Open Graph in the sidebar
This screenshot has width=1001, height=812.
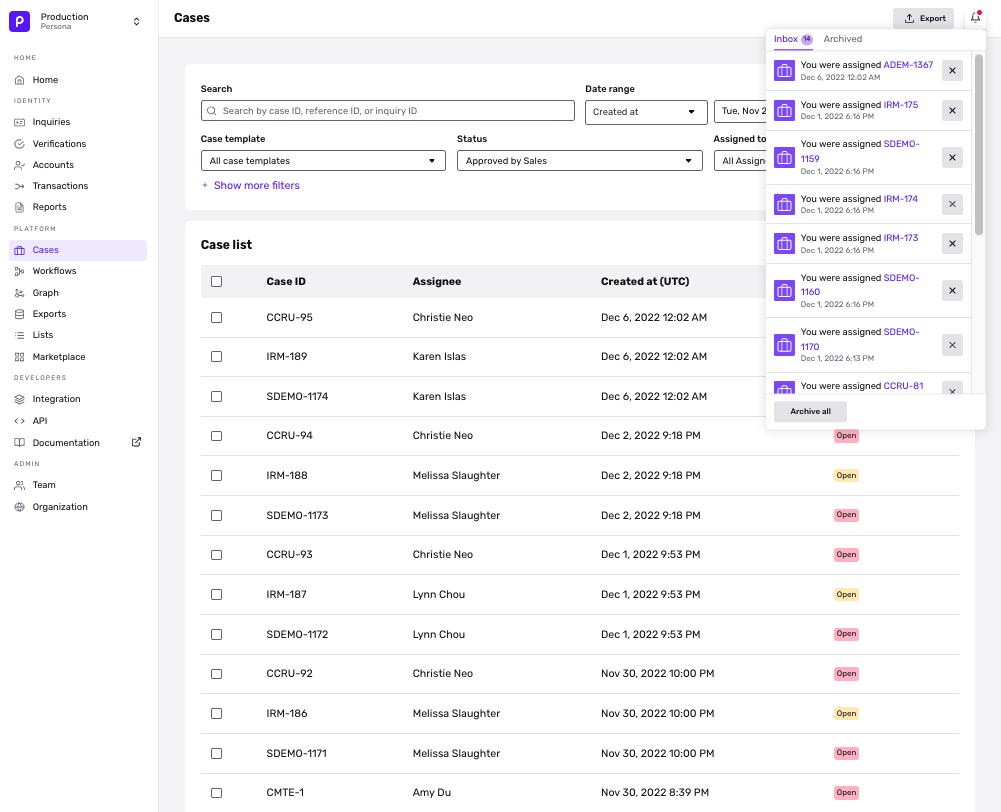[x=79, y=293]
